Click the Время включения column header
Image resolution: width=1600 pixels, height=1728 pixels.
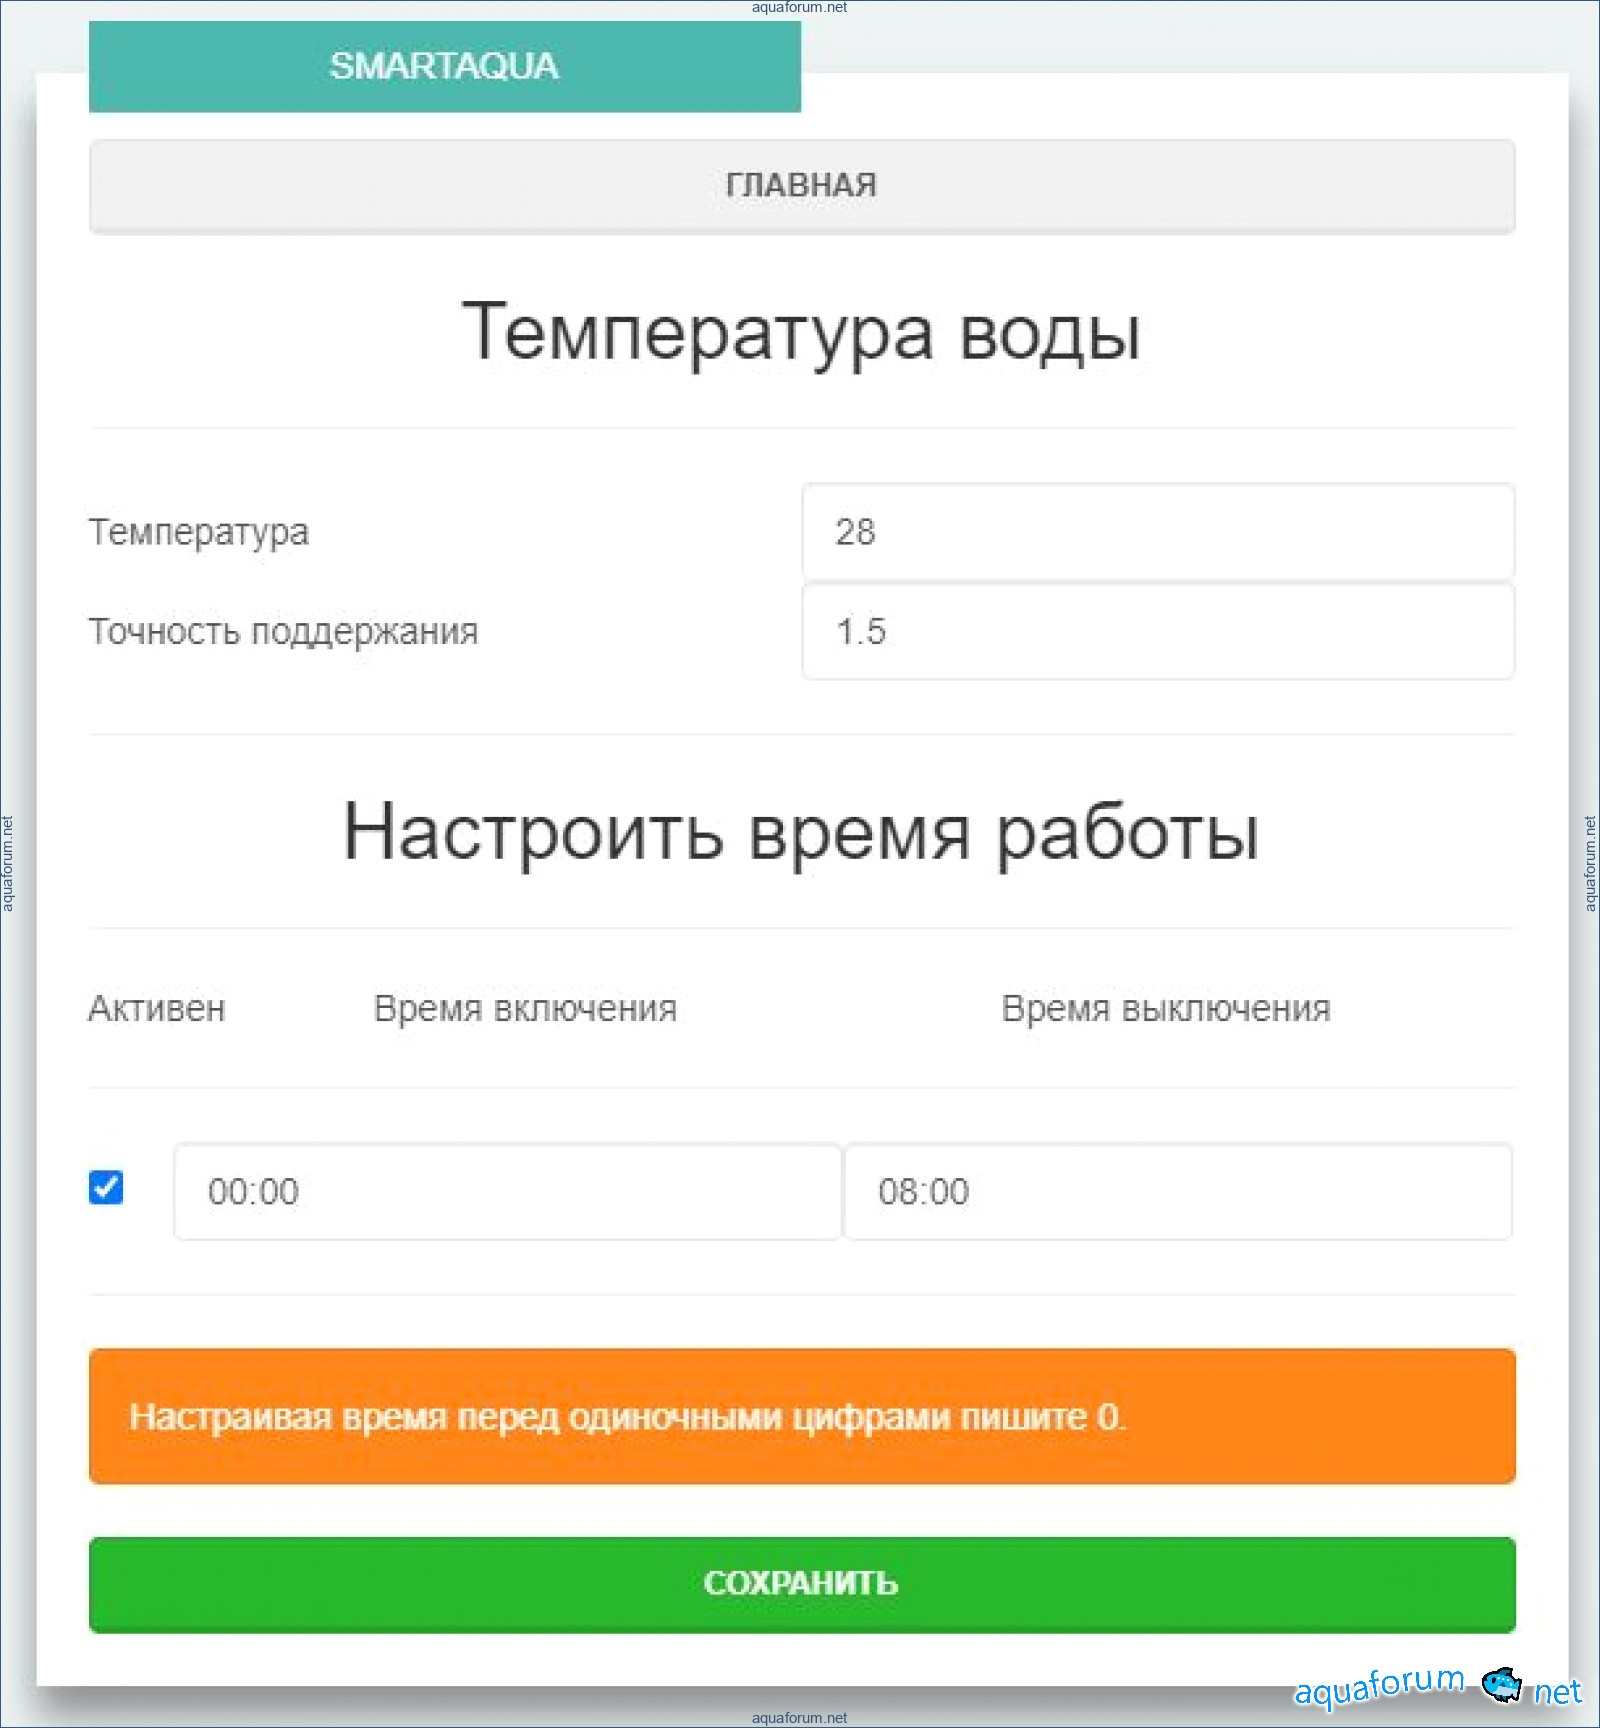(525, 1009)
